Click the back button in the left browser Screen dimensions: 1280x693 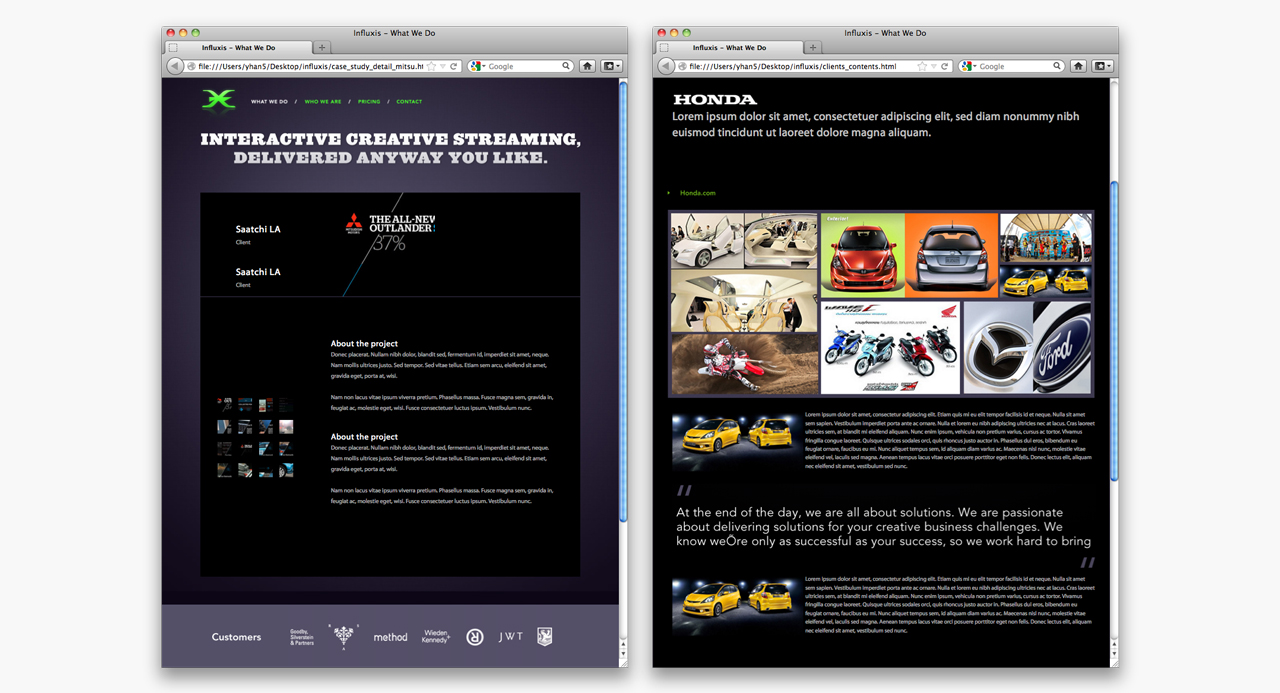tap(175, 66)
